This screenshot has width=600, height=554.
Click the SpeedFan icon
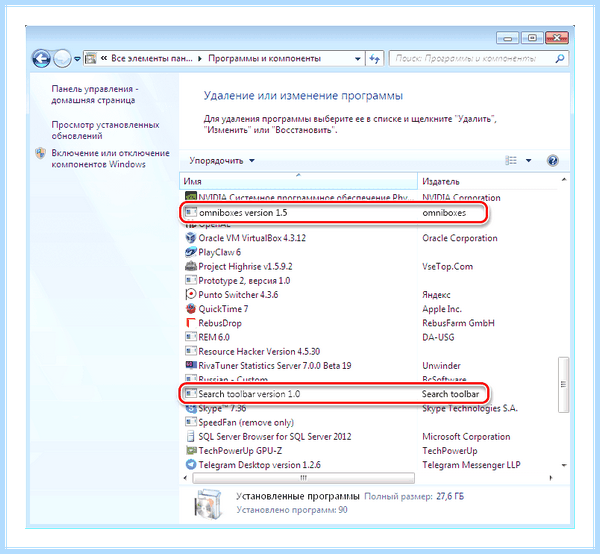point(191,422)
